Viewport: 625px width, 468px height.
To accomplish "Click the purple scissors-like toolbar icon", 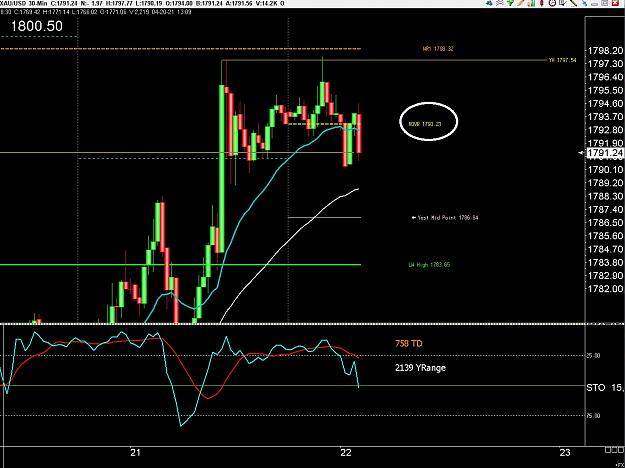I will point(500,3).
